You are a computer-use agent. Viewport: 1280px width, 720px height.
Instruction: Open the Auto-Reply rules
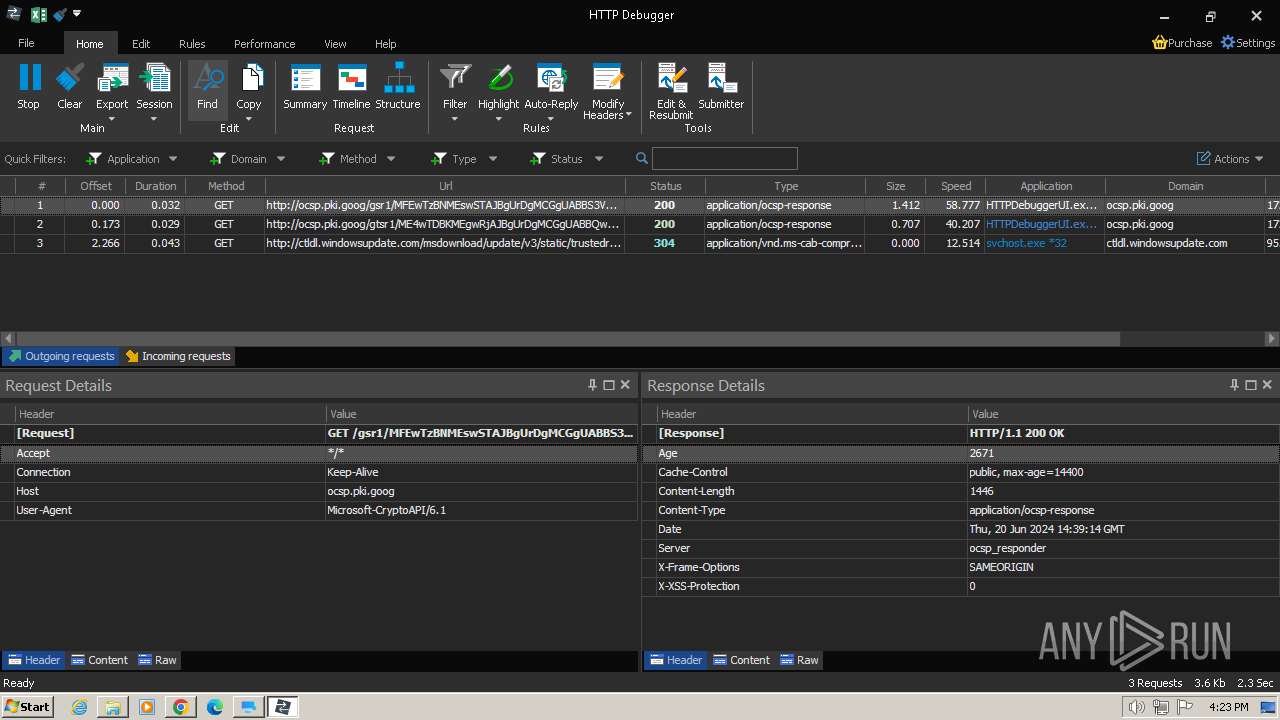tap(551, 85)
